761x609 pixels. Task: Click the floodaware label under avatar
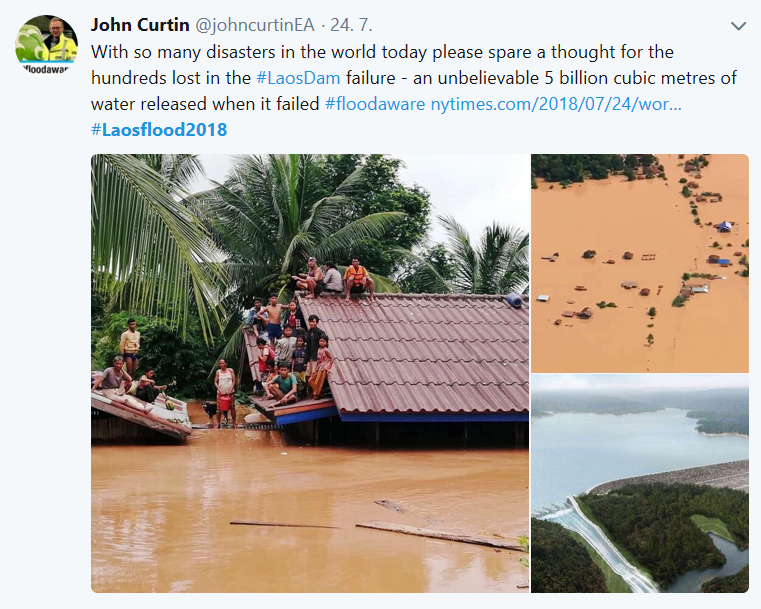[x=46, y=69]
